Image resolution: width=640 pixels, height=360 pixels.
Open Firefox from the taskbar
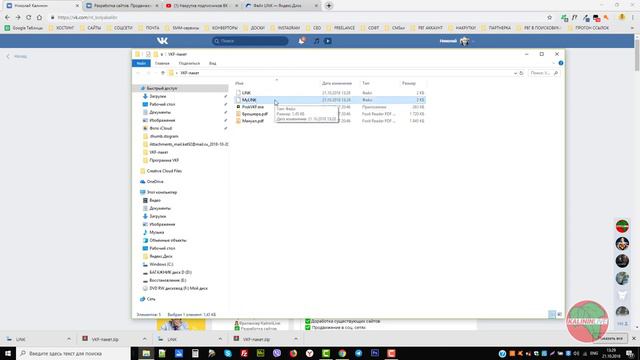293,353
